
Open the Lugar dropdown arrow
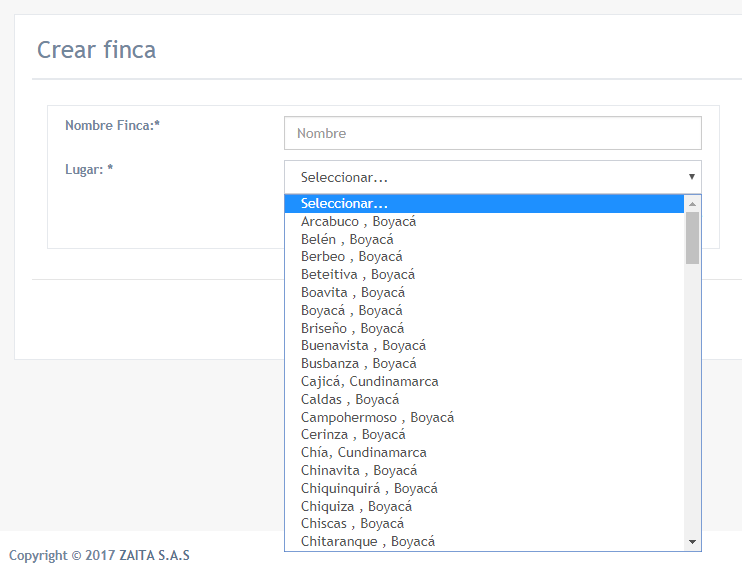[x=691, y=177]
